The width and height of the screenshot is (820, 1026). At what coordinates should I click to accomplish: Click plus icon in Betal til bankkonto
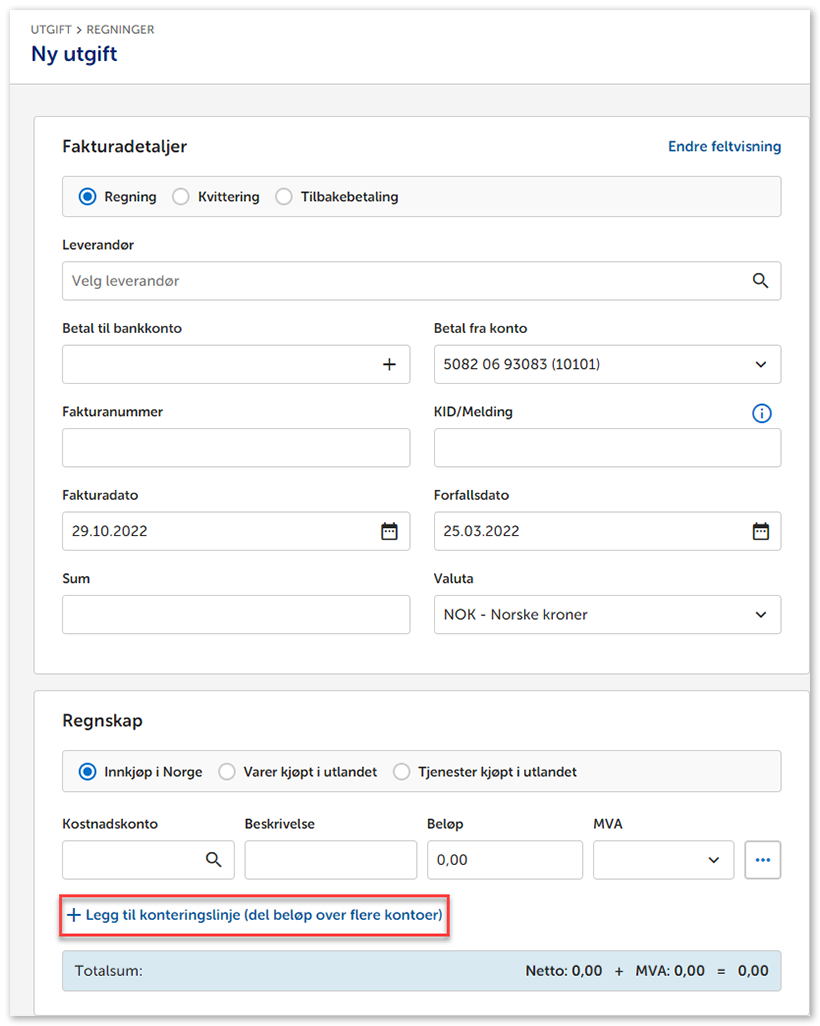pyautogui.click(x=389, y=365)
